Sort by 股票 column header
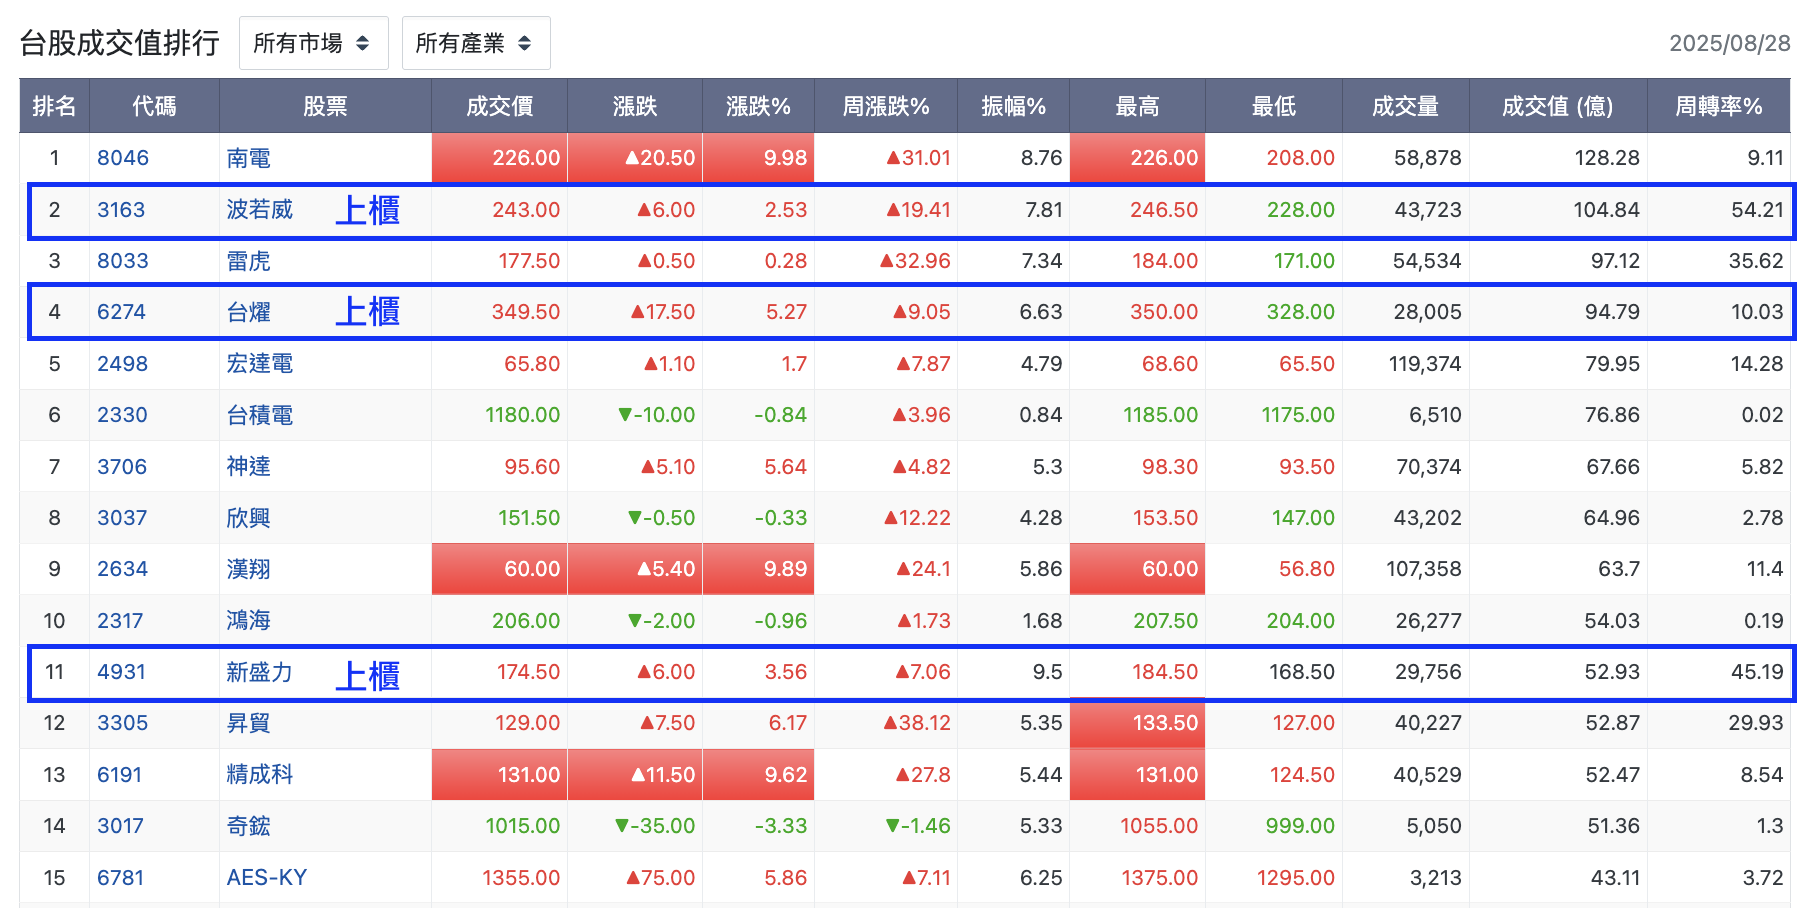The width and height of the screenshot is (1812, 908). tap(325, 106)
